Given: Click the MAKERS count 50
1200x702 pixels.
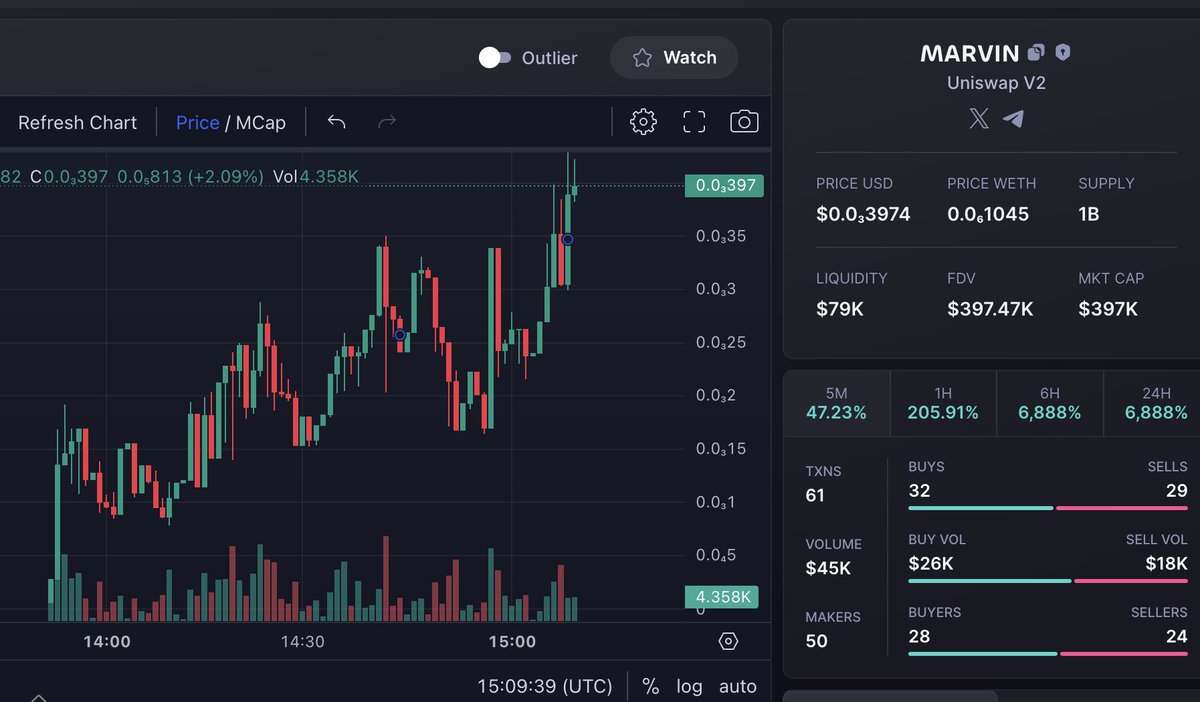Looking at the screenshot, I should [817, 641].
